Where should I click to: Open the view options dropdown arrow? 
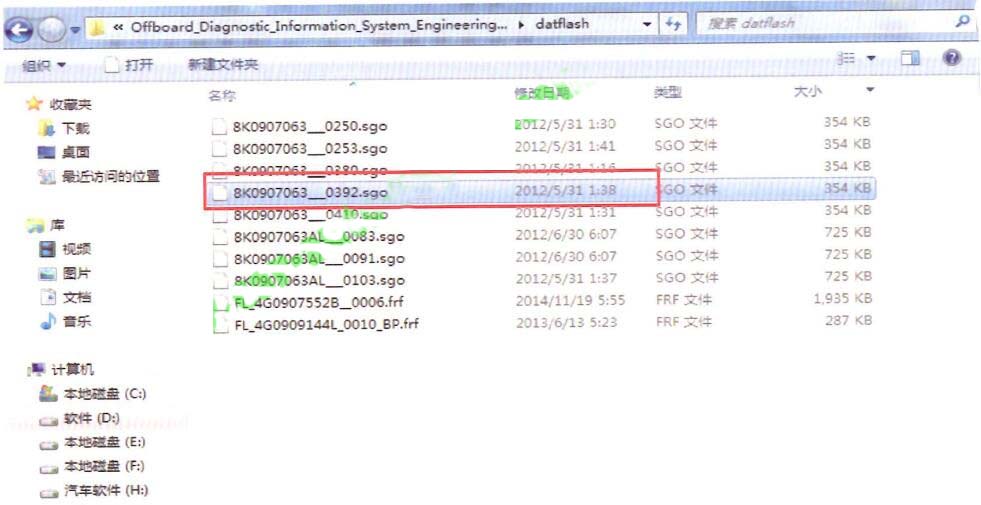click(x=871, y=59)
